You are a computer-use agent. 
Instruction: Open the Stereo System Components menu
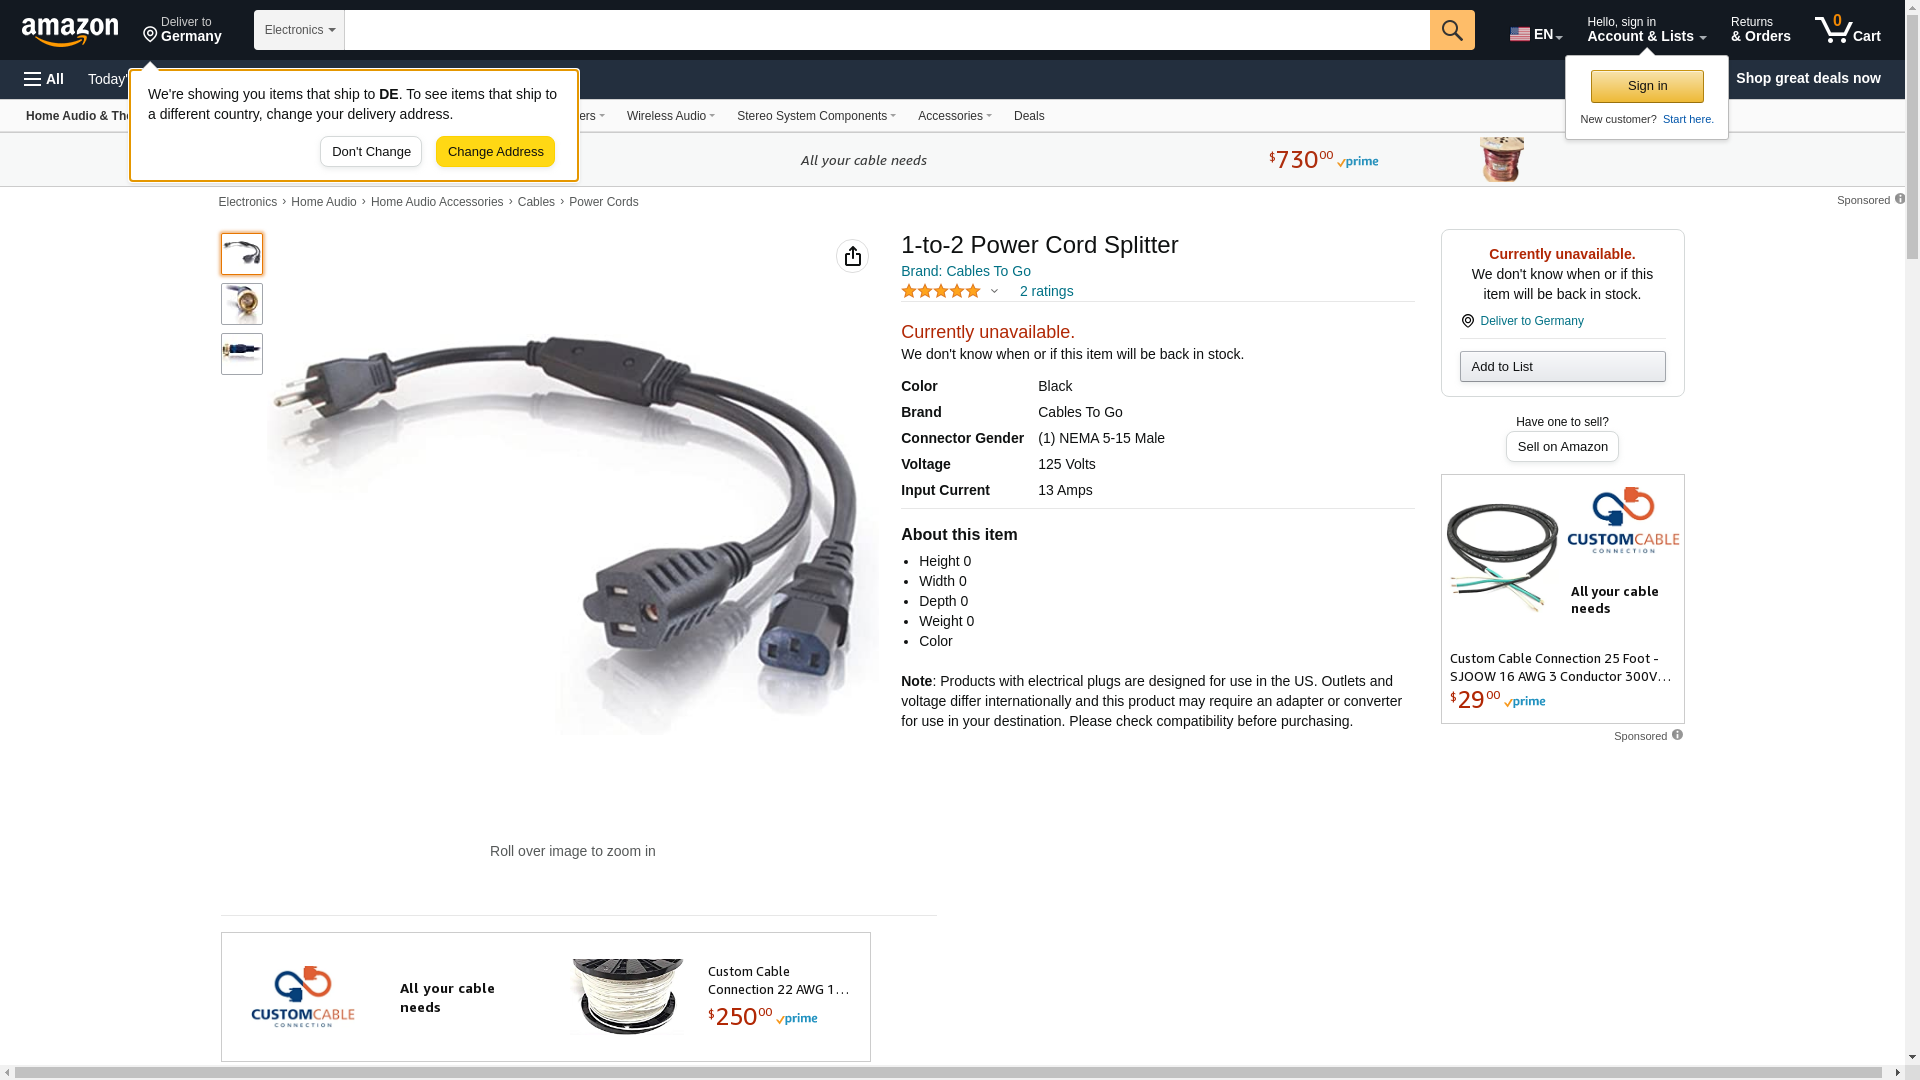[816, 116]
